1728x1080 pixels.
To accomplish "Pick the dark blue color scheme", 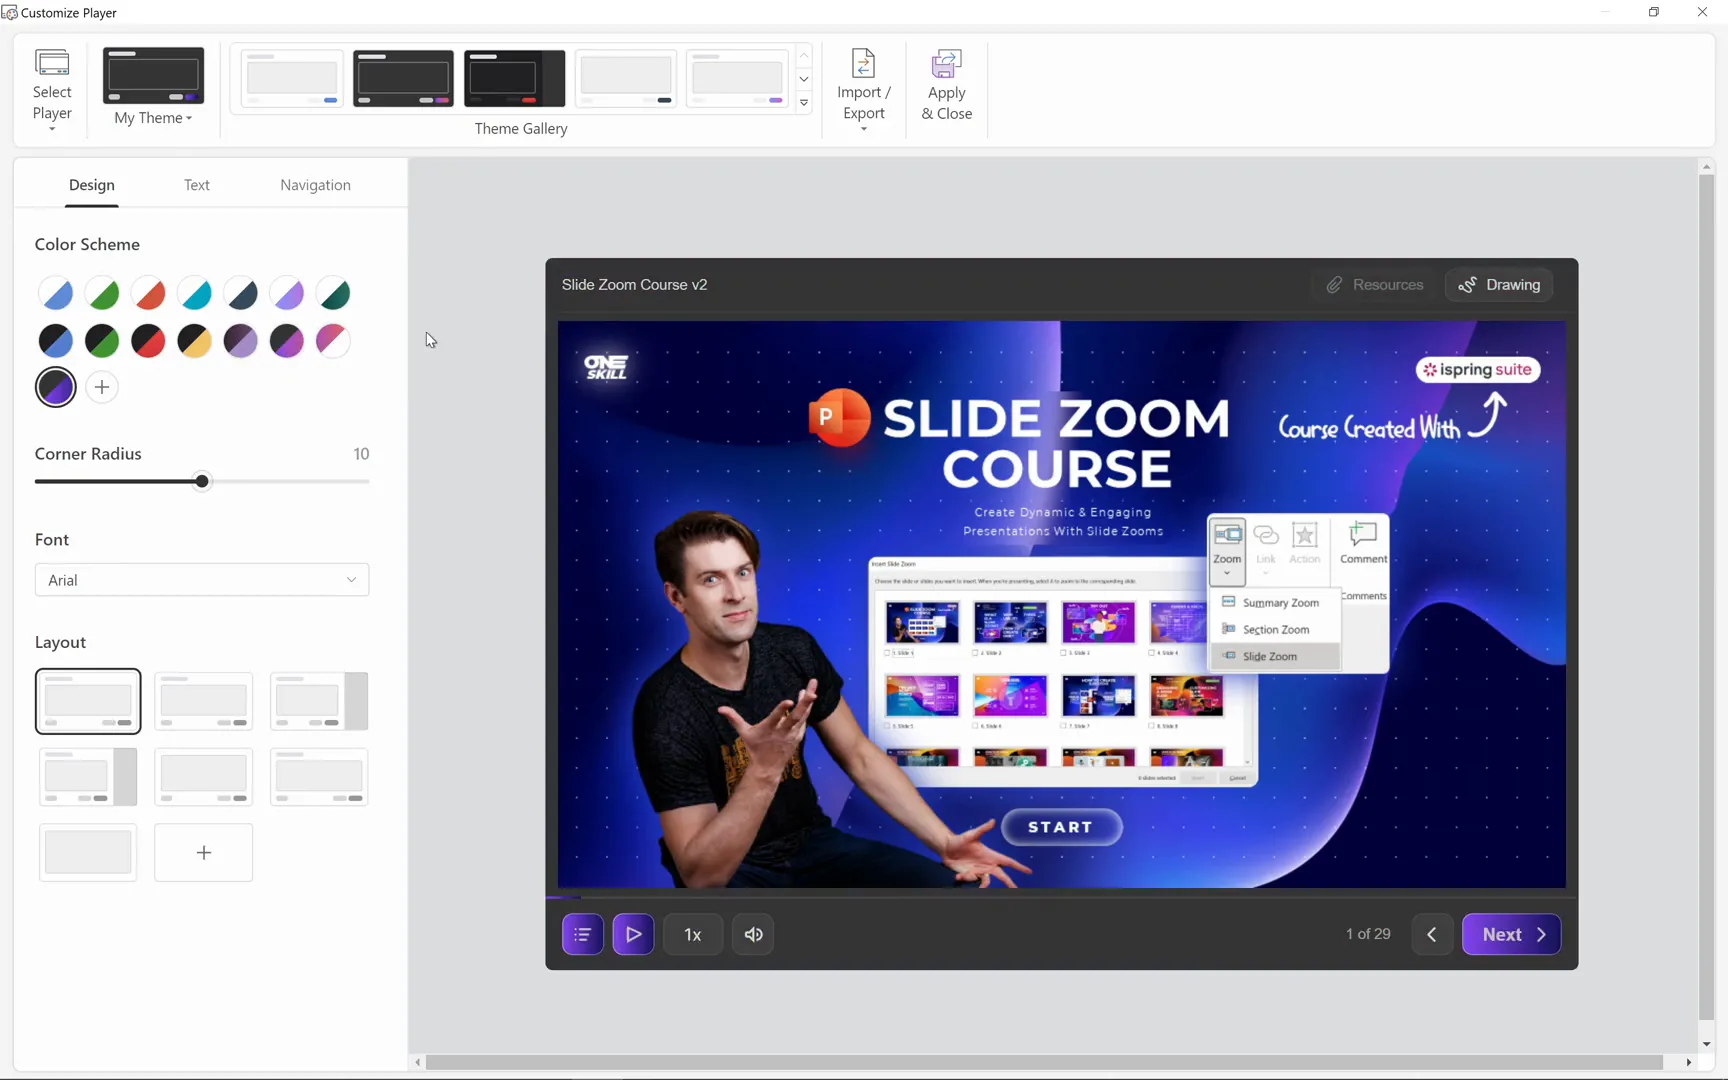I will click(56, 341).
